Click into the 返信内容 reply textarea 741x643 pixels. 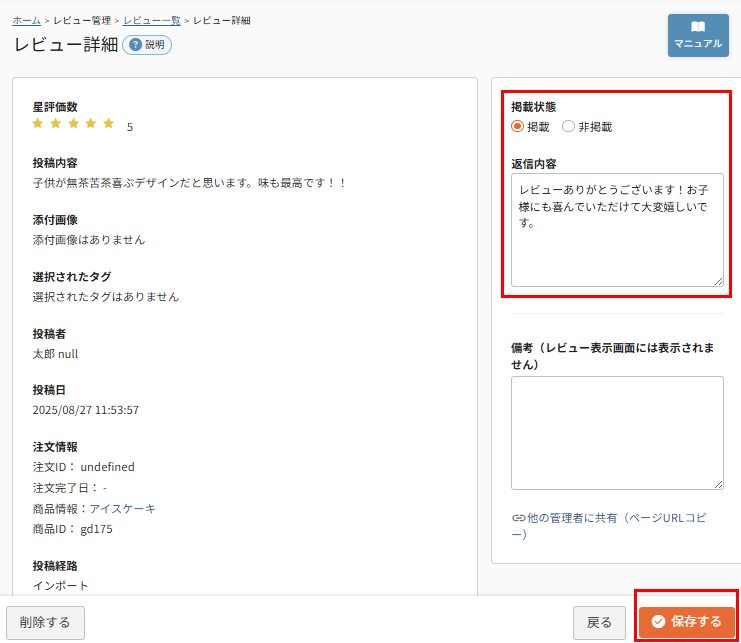coord(617,230)
